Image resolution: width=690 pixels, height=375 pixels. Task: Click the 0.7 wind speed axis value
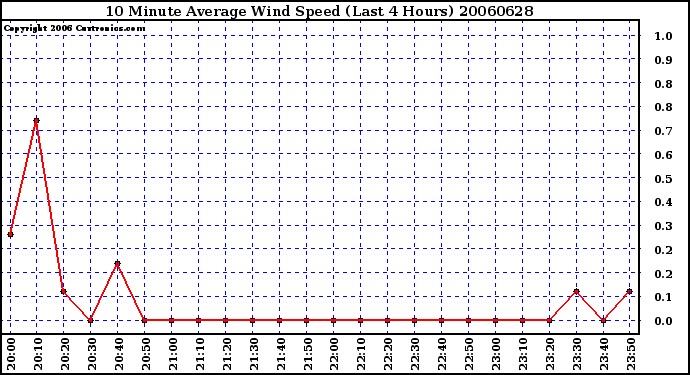pyautogui.click(x=663, y=131)
